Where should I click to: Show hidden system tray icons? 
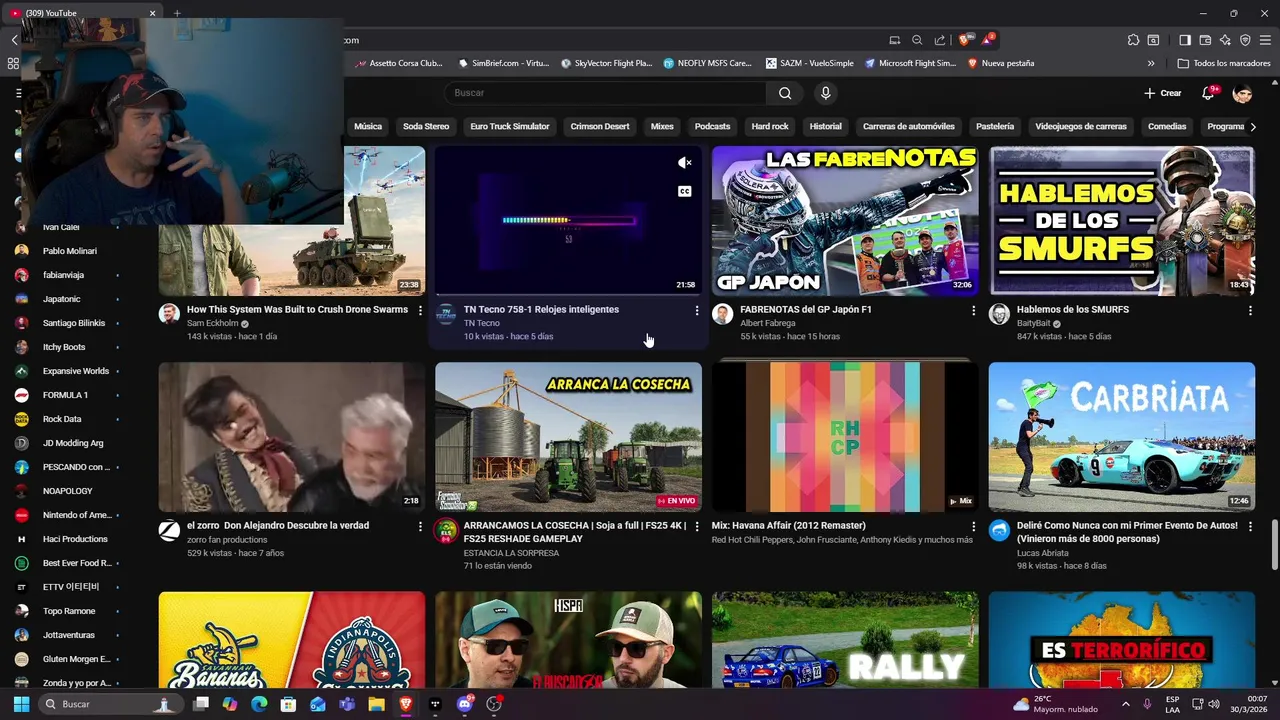click(x=1126, y=704)
